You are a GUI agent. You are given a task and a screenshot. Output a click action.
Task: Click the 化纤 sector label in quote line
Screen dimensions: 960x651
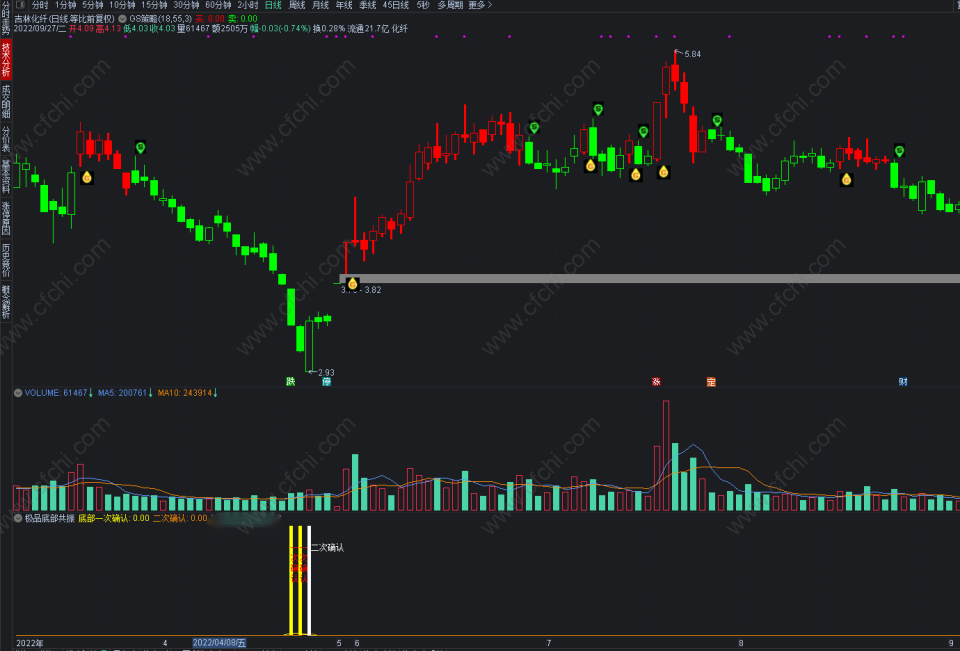(x=400, y=28)
